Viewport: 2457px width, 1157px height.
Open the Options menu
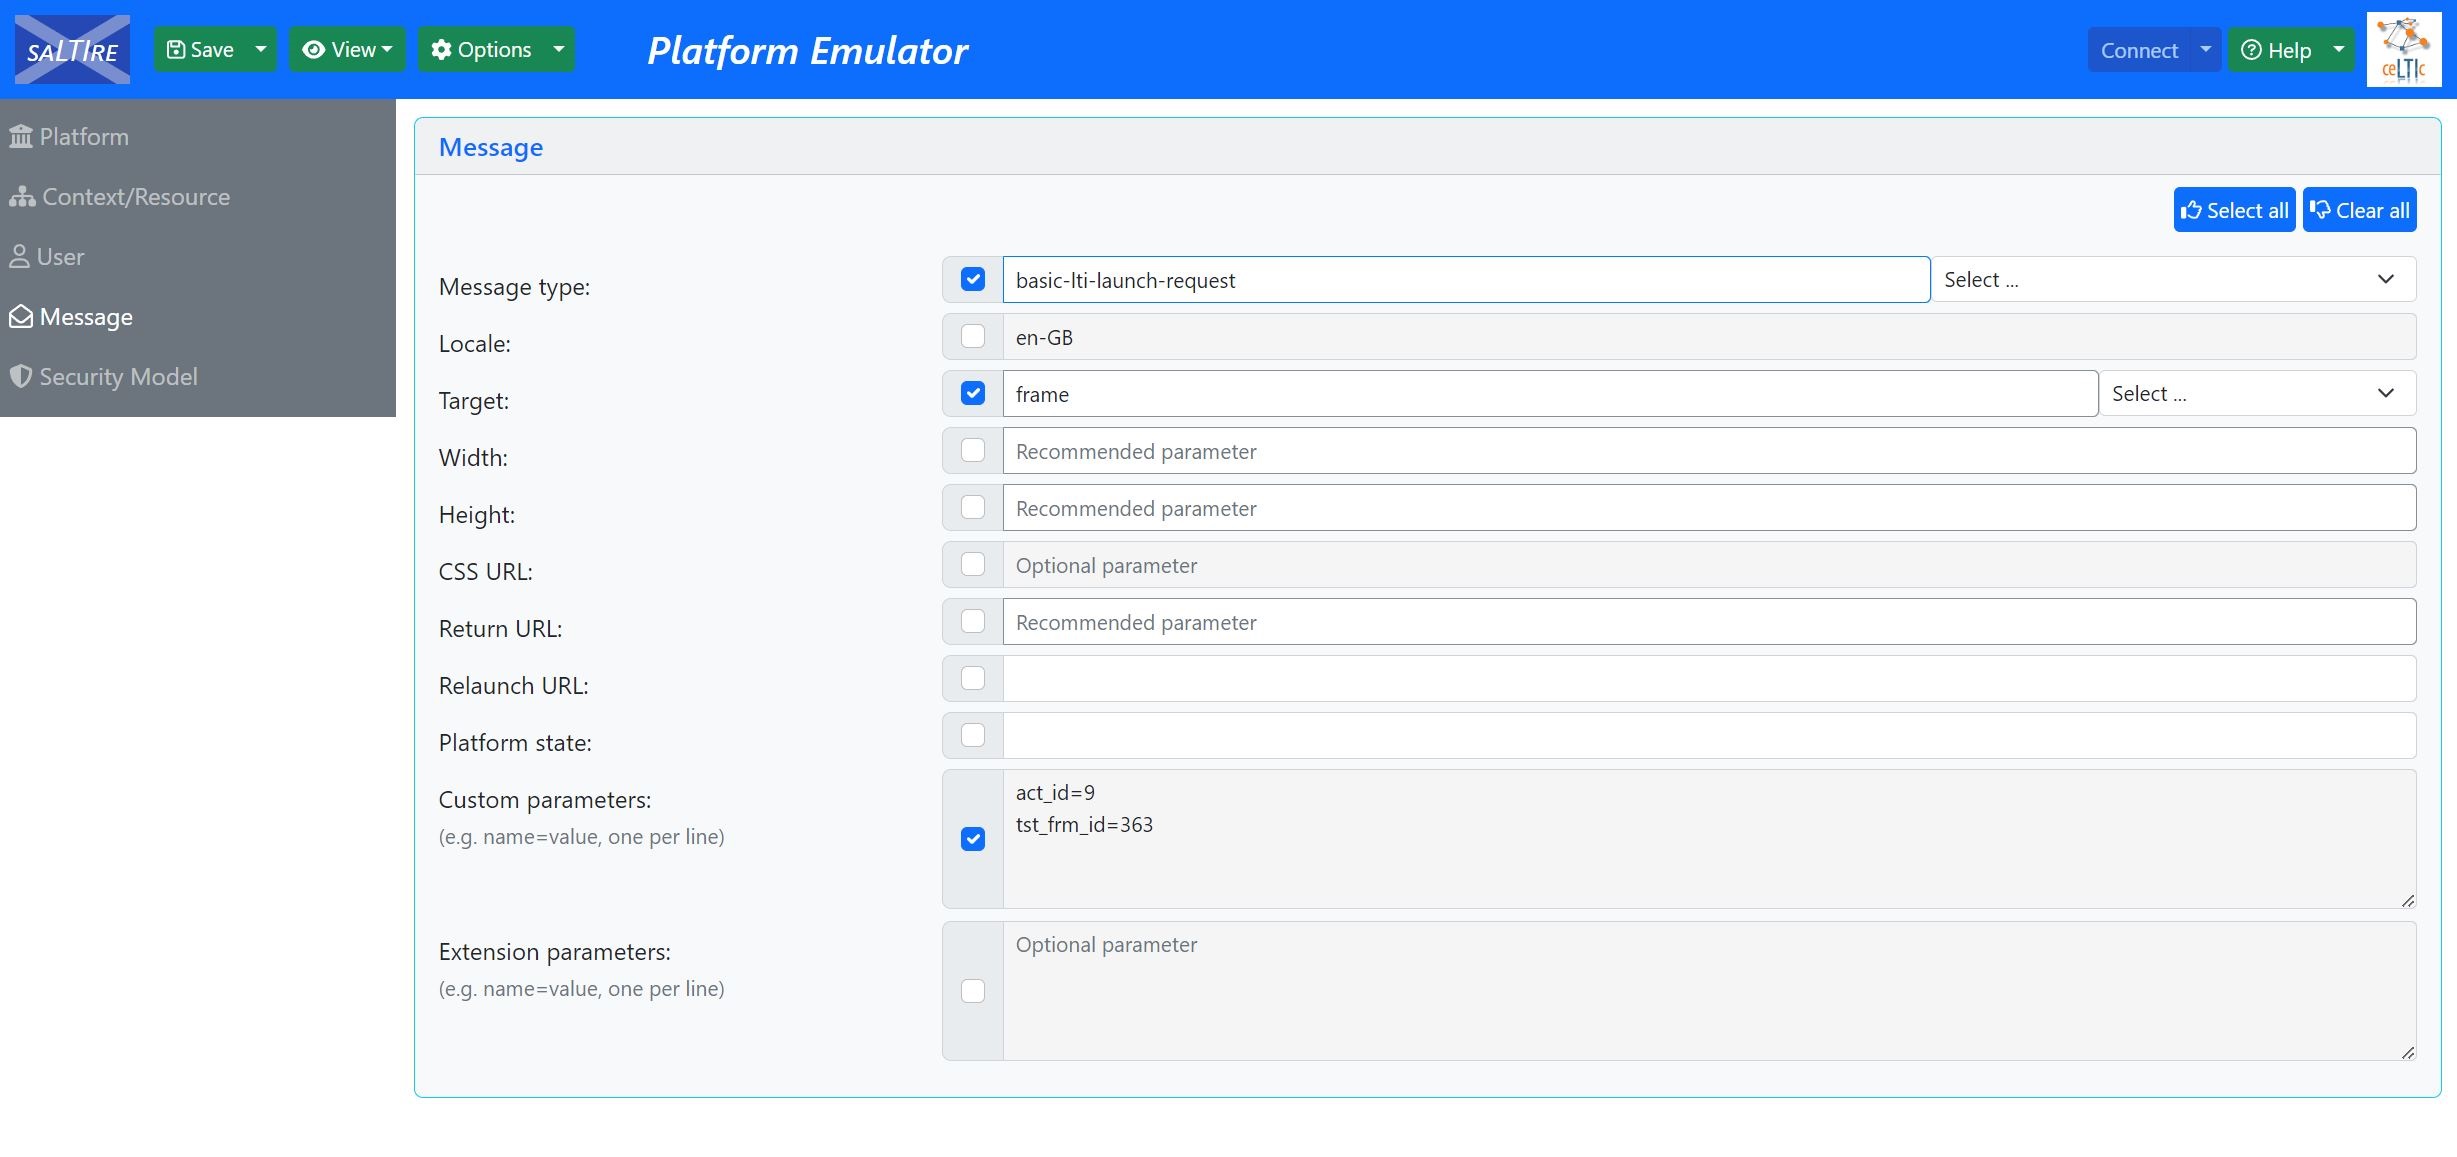(x=481, y=49)
